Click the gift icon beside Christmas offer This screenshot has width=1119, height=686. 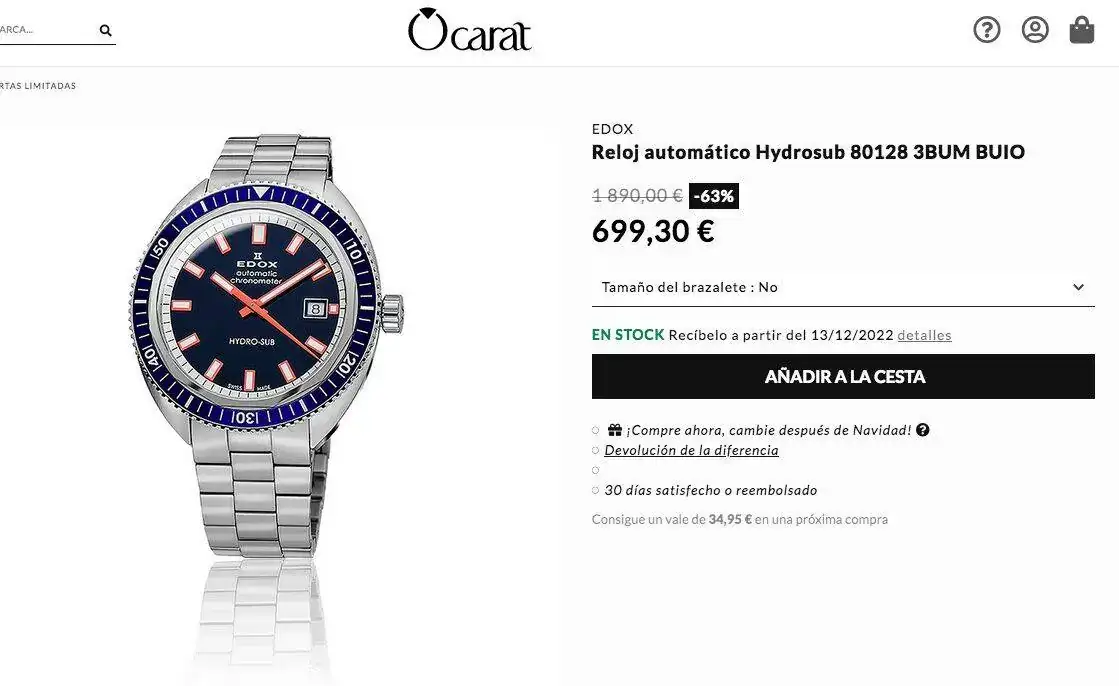click(x=614, y=430)
